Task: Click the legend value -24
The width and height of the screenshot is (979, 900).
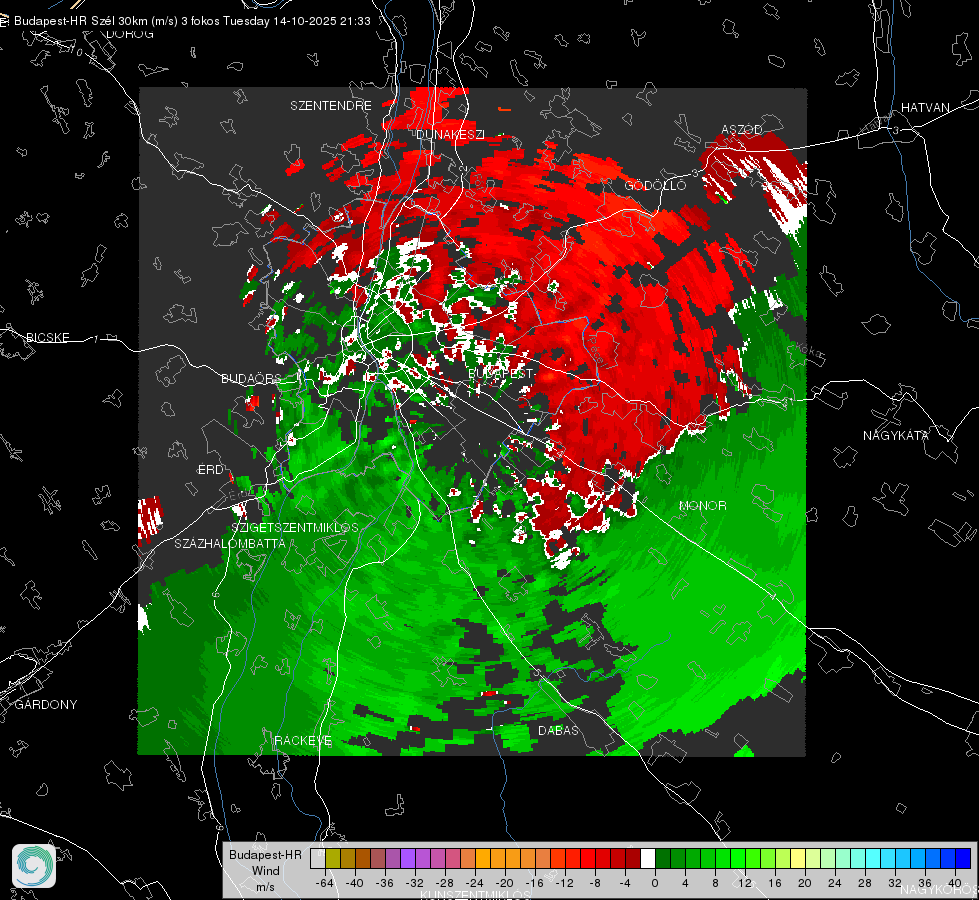Action: click(x=475, y=883)
